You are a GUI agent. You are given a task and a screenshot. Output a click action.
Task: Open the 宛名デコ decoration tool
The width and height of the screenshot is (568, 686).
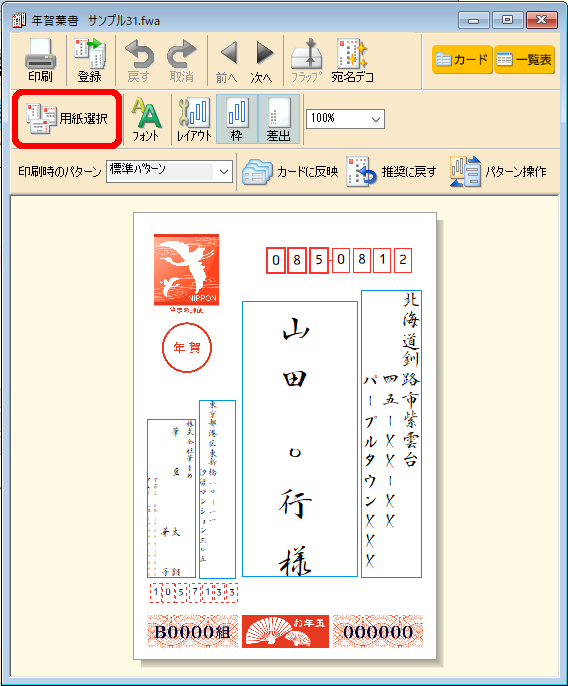click(352, 60)
